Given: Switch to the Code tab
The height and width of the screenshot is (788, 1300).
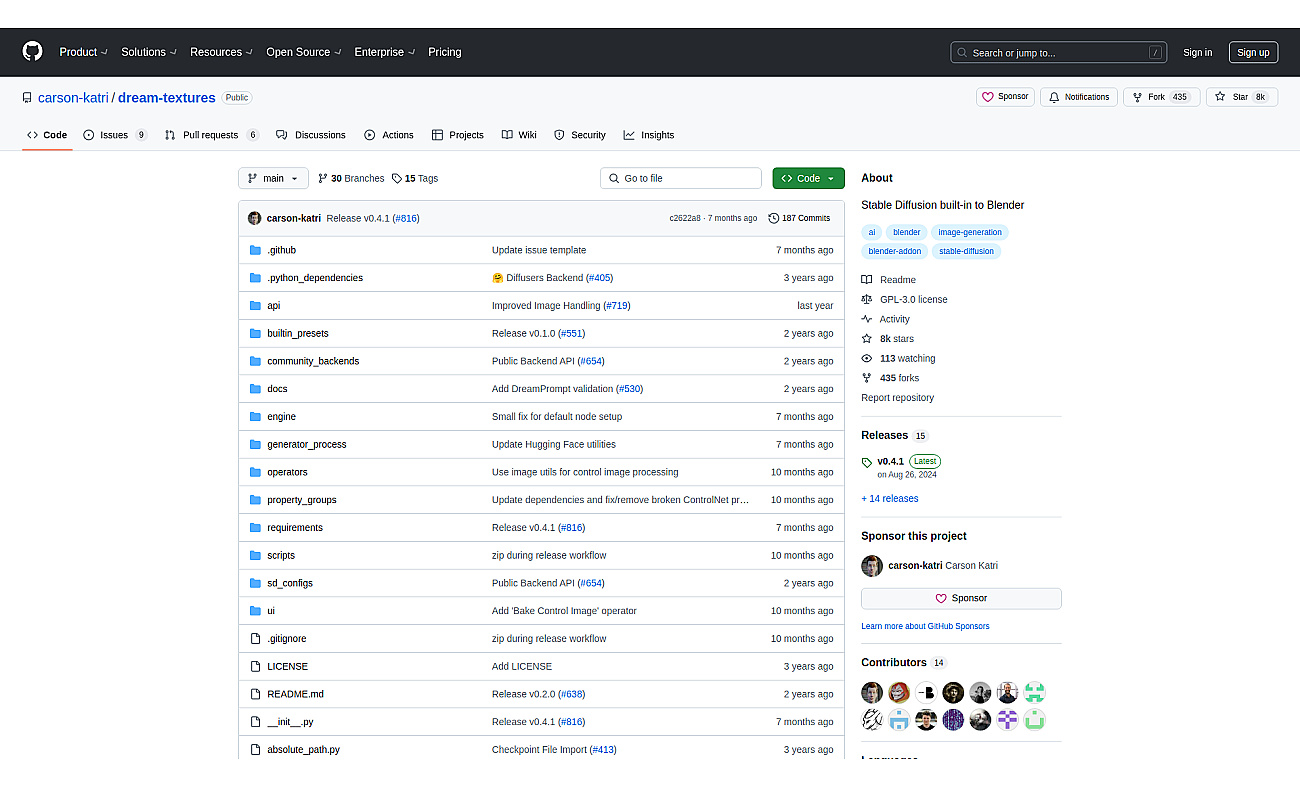Looking at the screenshot, I should [x=47, y=135].
